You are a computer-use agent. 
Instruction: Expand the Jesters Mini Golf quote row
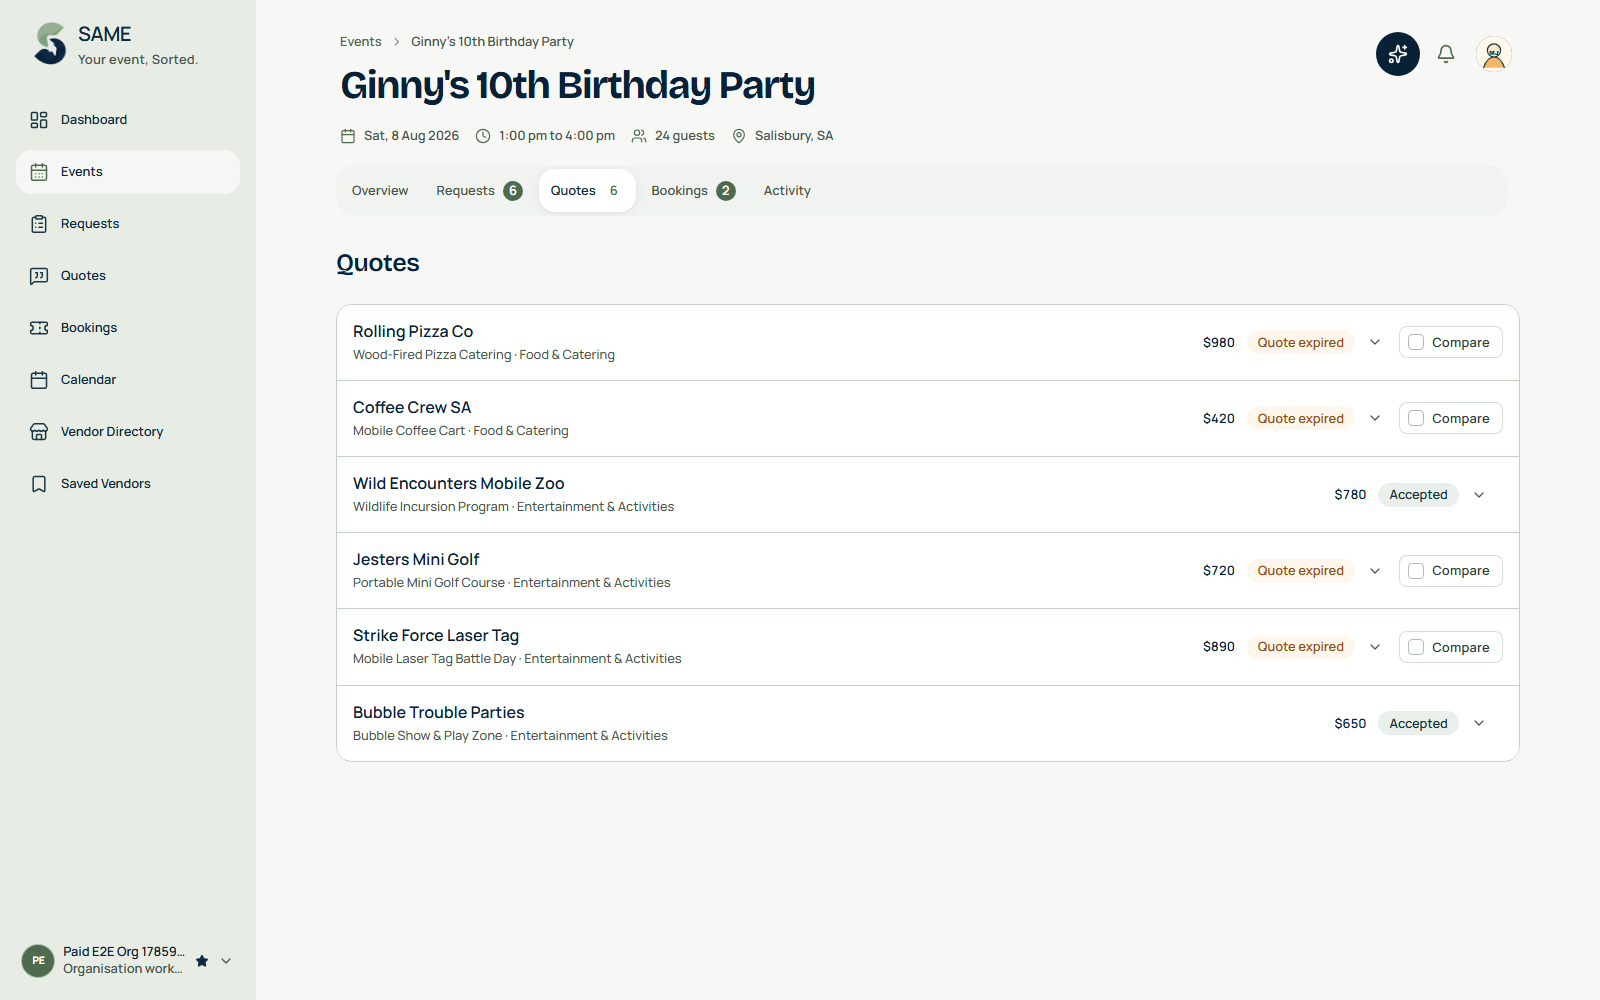click(x=1375, y=571)
